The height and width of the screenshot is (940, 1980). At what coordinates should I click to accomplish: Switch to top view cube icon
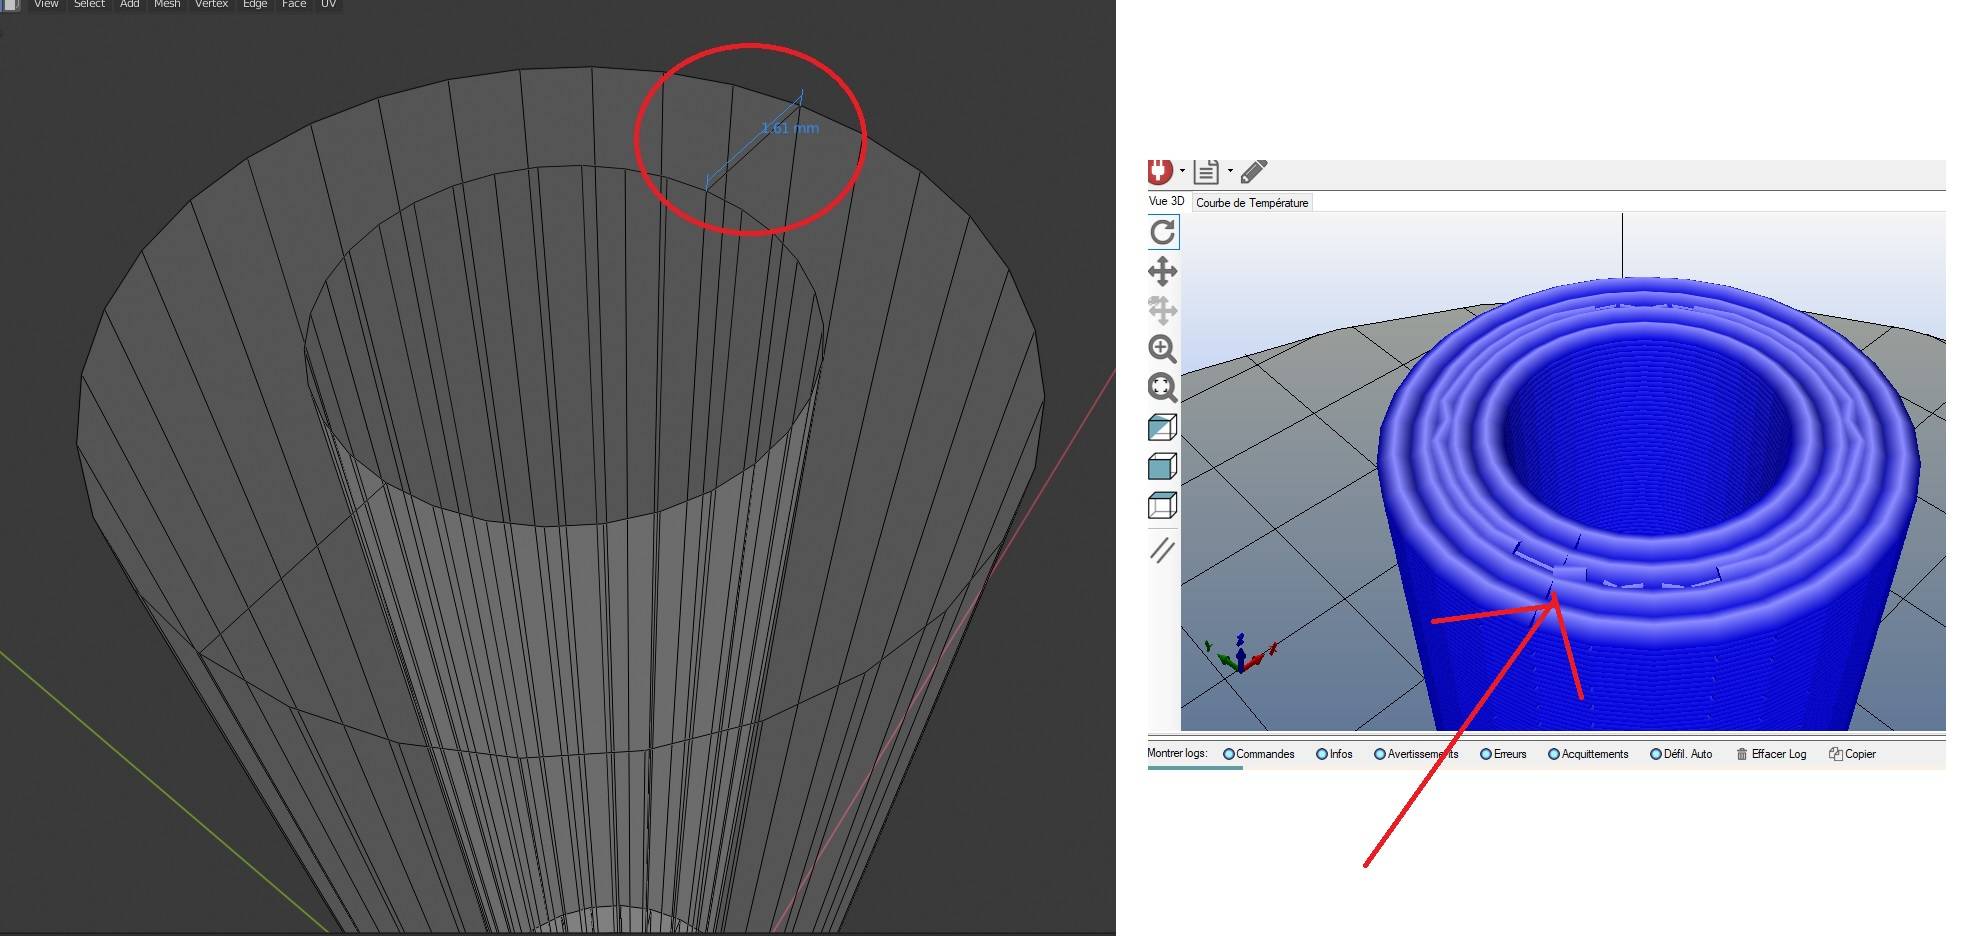[1162, 506]
